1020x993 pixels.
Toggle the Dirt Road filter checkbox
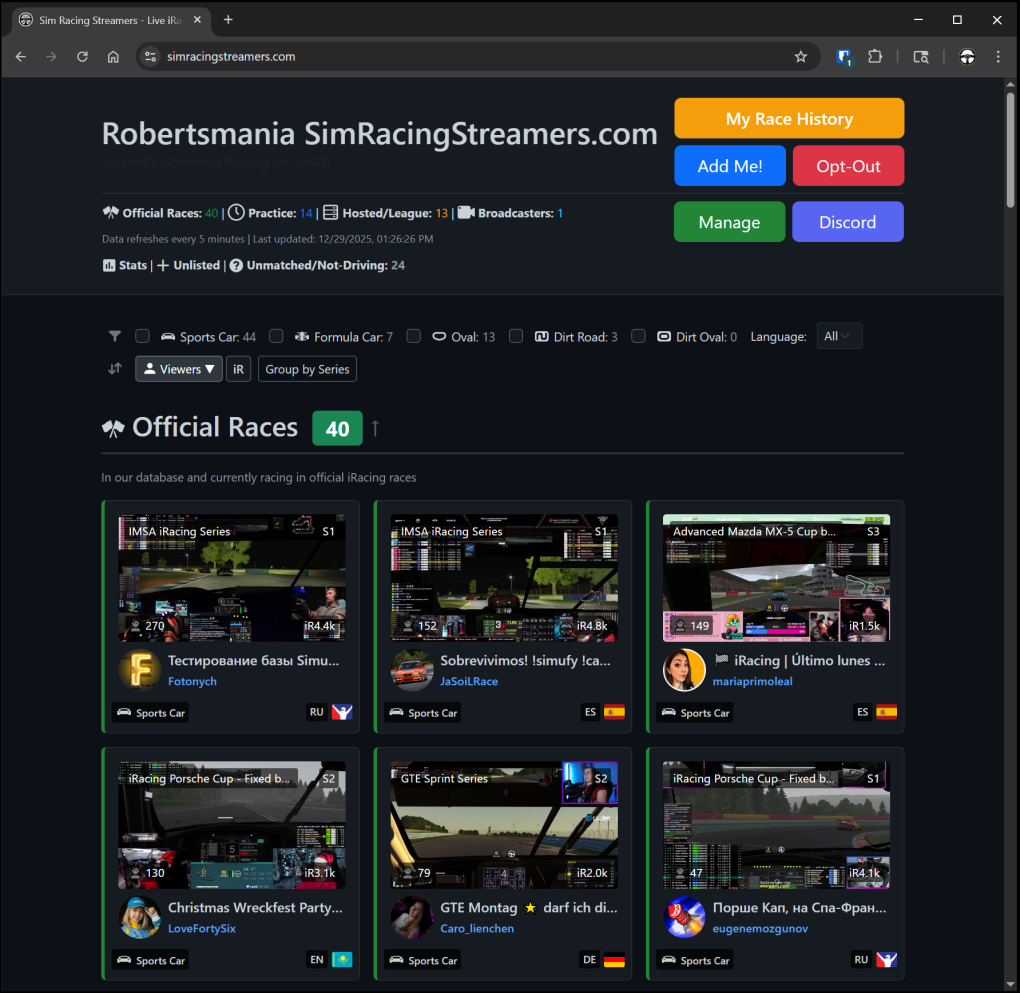coord(516,337)
